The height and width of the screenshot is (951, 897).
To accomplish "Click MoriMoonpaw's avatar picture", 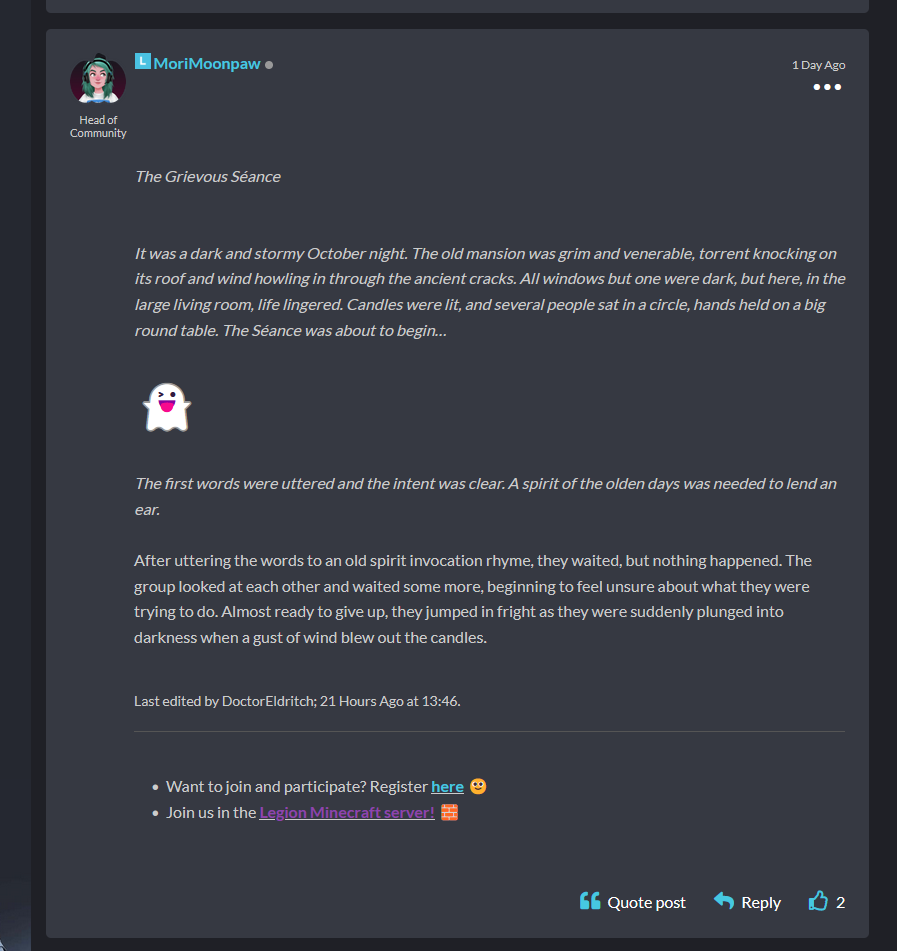I will click(97, 82).
